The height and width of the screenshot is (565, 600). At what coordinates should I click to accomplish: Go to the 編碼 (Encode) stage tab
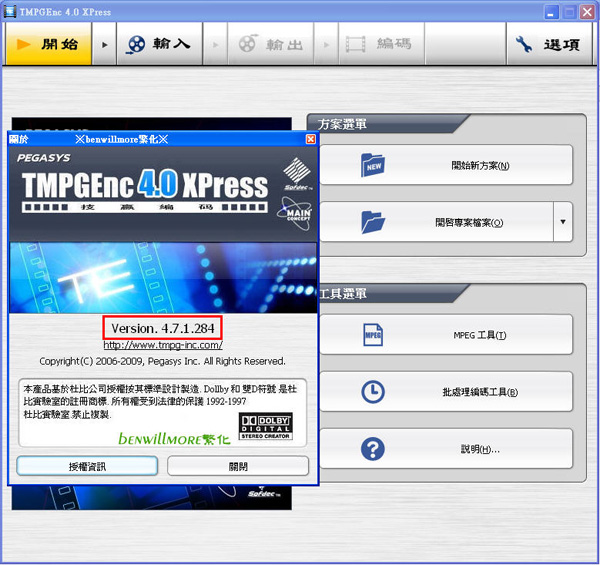click(382, 44)
